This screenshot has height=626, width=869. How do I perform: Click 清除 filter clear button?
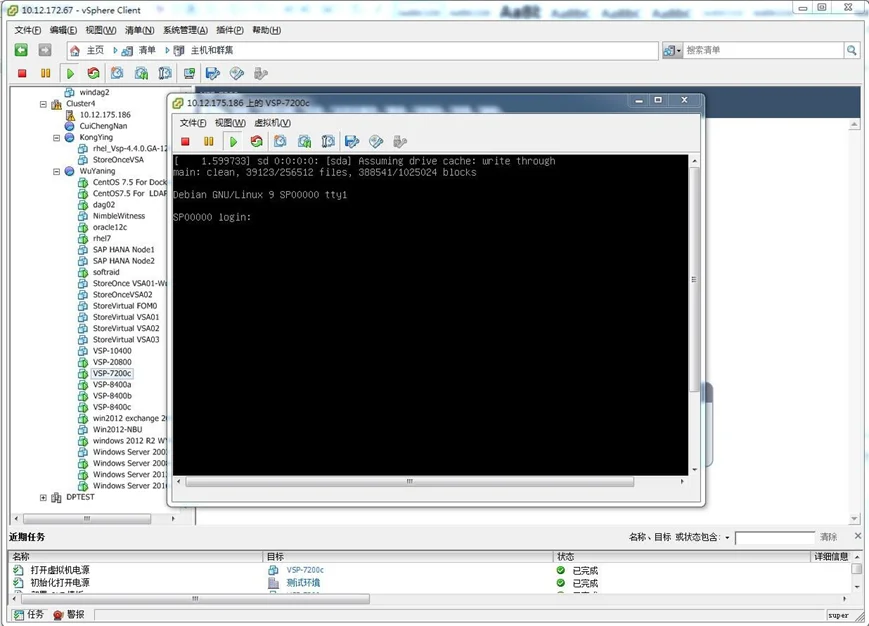829,537
